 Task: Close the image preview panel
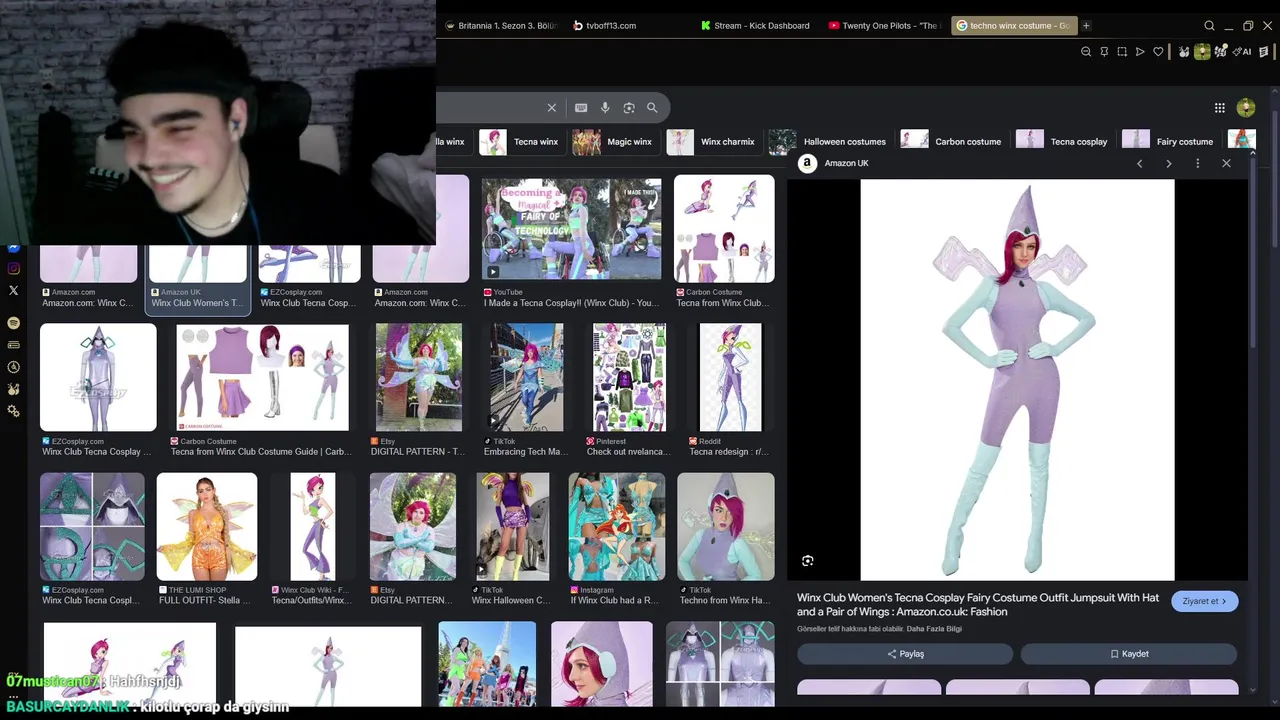pyautogui.click(x=1226, y=163)
